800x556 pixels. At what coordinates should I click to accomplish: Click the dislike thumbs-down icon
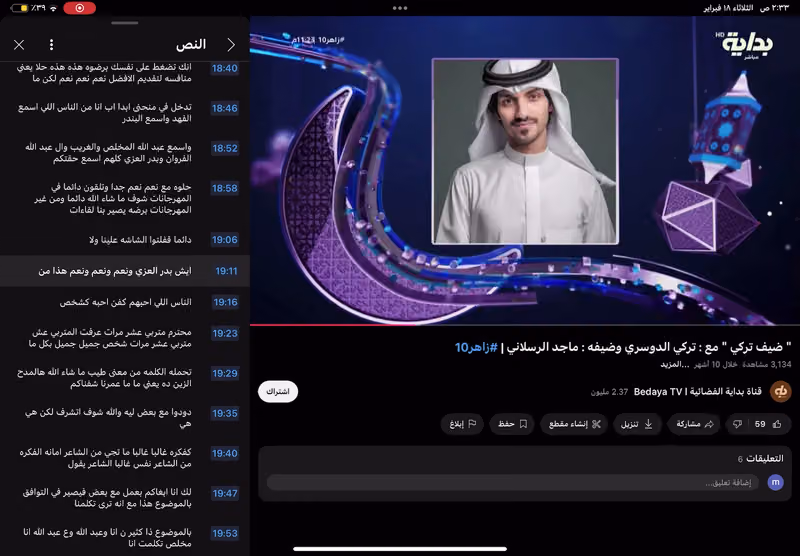pos(737,424)
